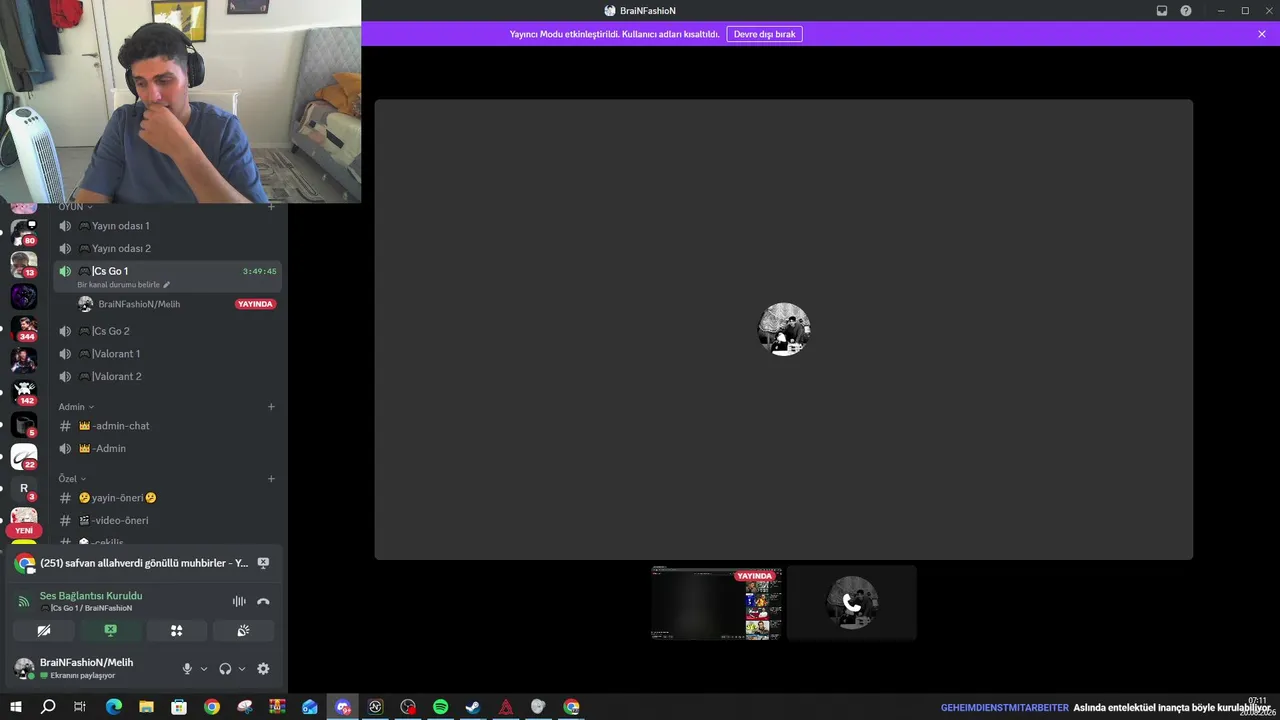
Task: Open the R server with 3 notifications
Action: tap(24, 489)
